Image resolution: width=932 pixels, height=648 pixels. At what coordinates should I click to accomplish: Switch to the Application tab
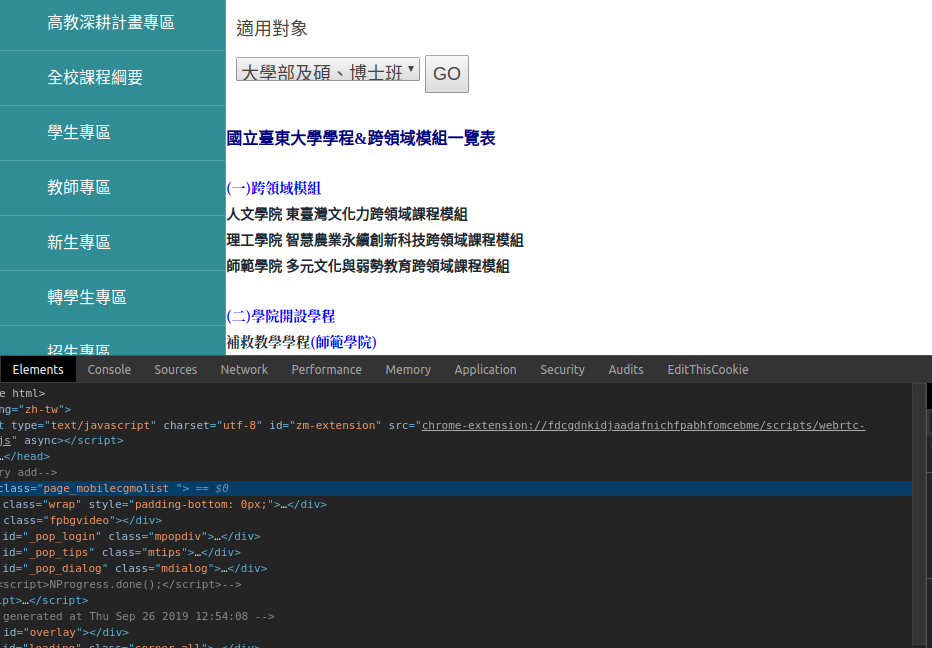(x=486, y=370)
